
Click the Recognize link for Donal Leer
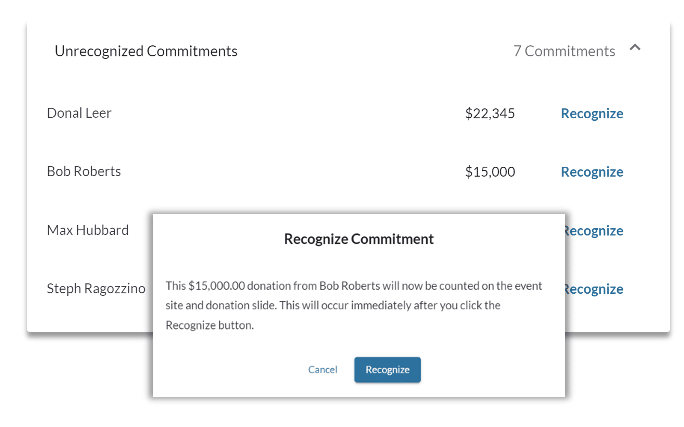tap(592, 113)
